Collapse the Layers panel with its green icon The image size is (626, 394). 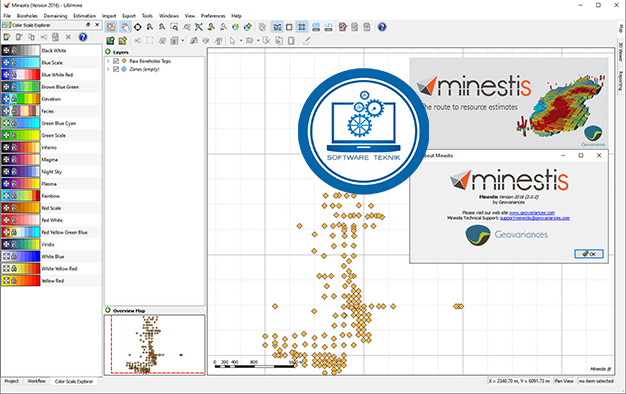(x=108, y=52)
